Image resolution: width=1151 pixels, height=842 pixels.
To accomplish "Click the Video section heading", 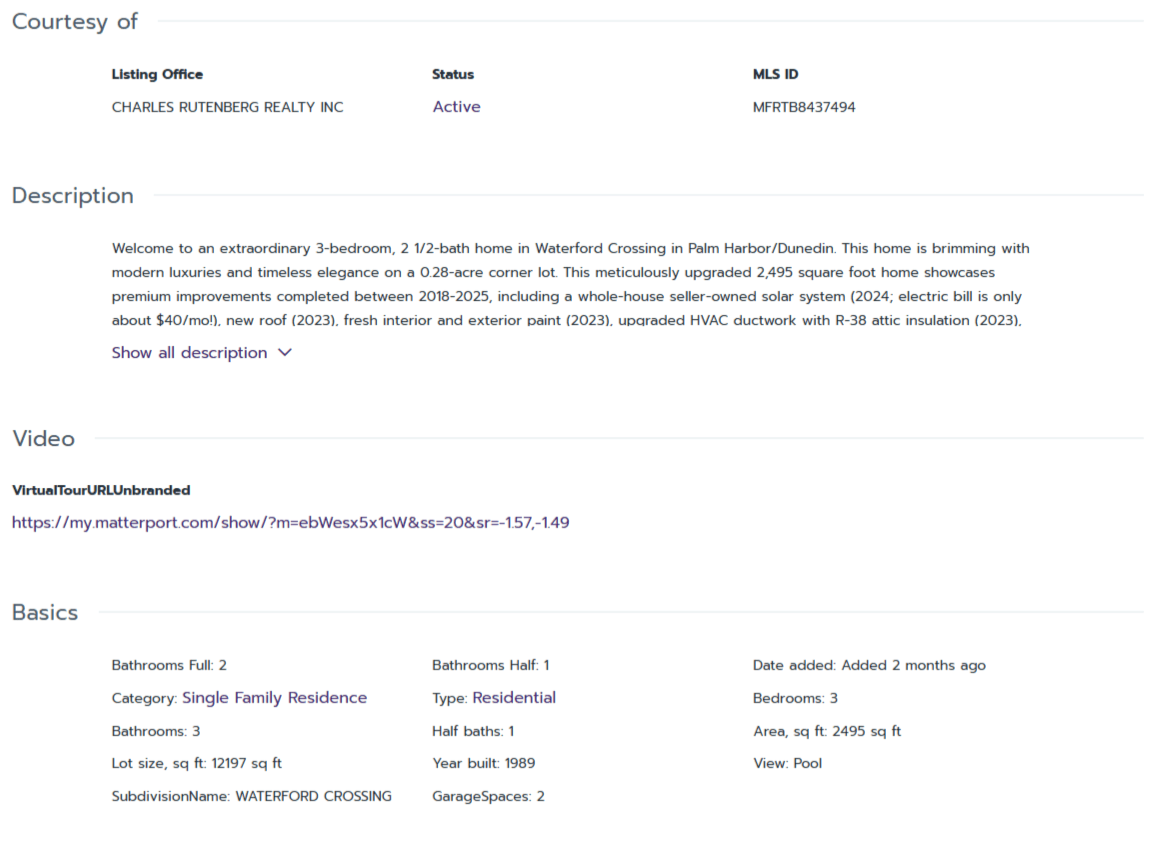I will pos(43,439).
